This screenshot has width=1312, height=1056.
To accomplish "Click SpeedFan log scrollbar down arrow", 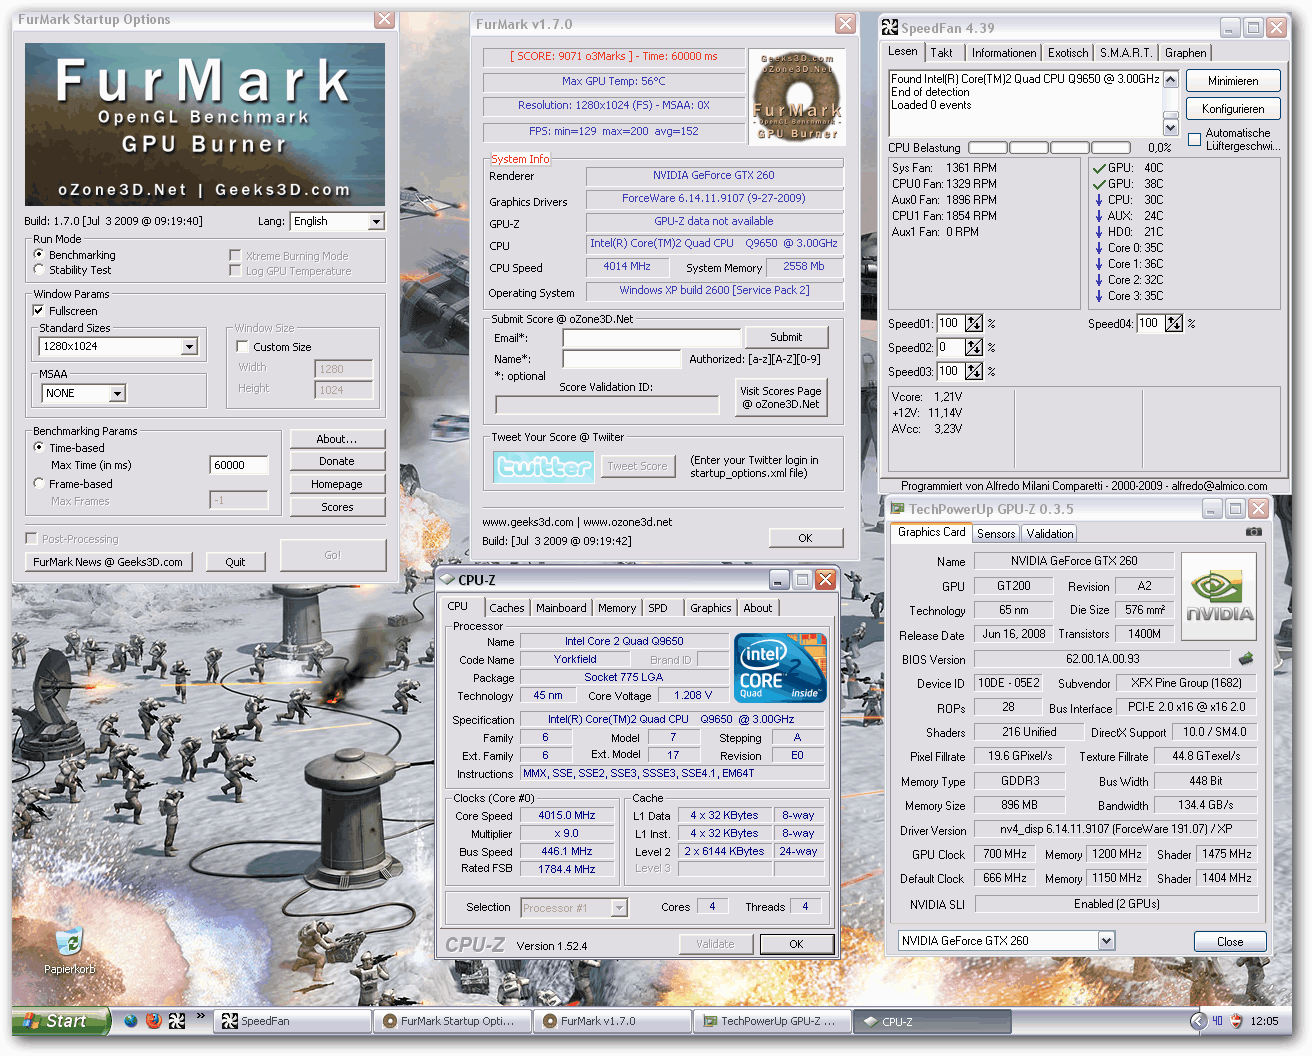I will click(1171, 128).
